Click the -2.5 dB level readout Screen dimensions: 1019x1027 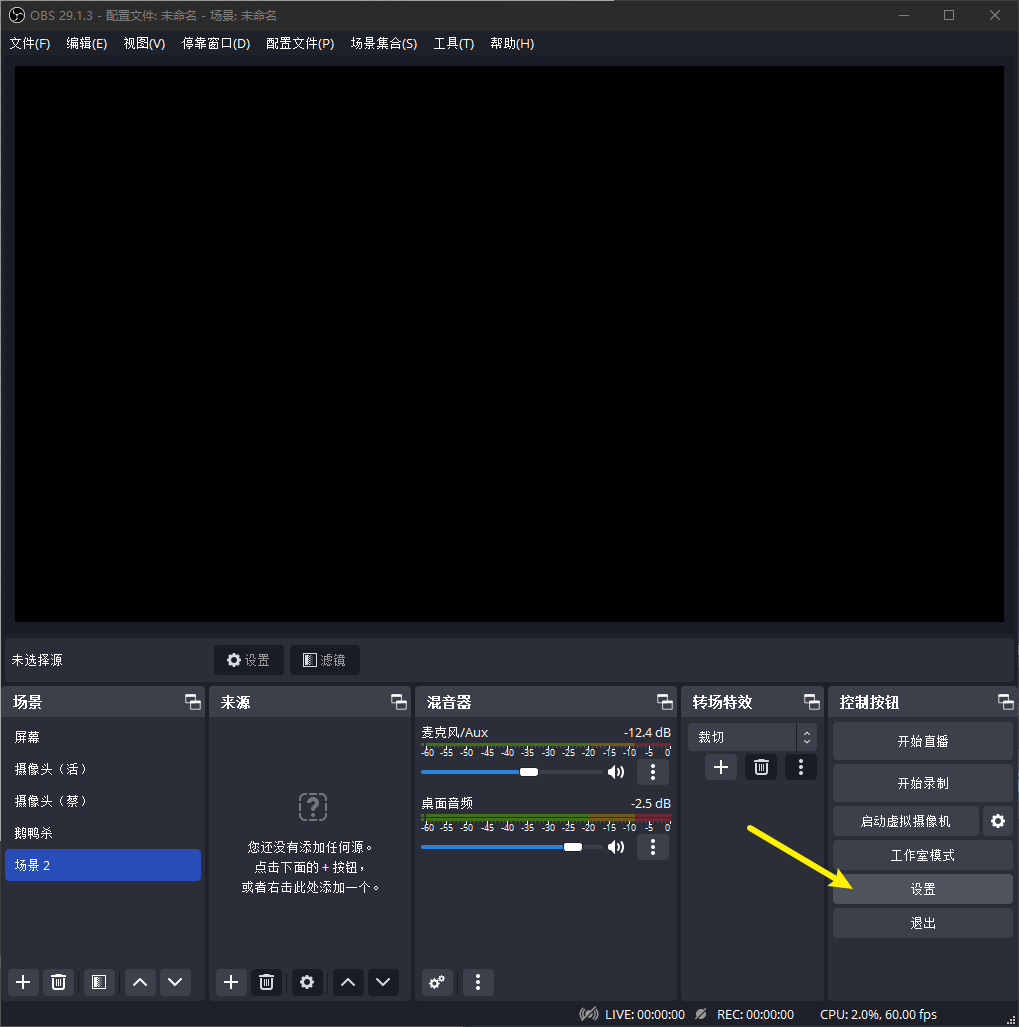(651, 803)
